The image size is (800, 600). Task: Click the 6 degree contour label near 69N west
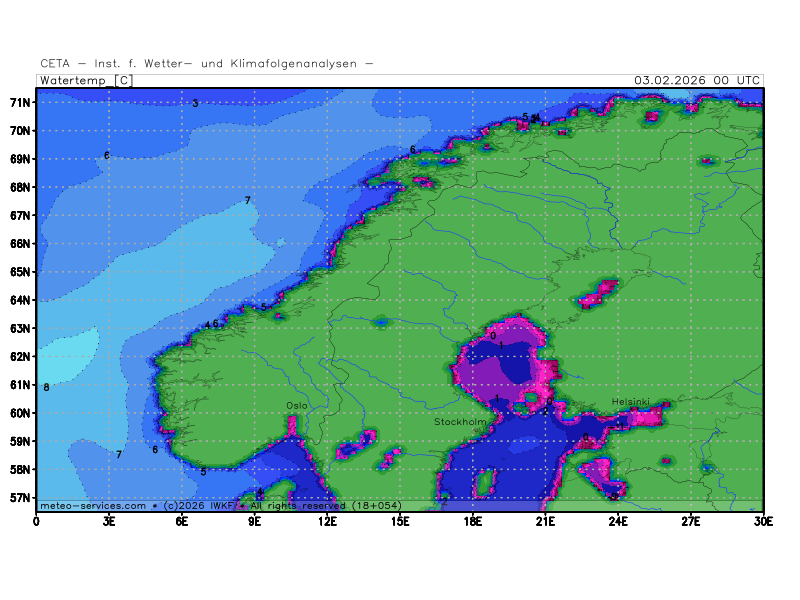(107, 156)
